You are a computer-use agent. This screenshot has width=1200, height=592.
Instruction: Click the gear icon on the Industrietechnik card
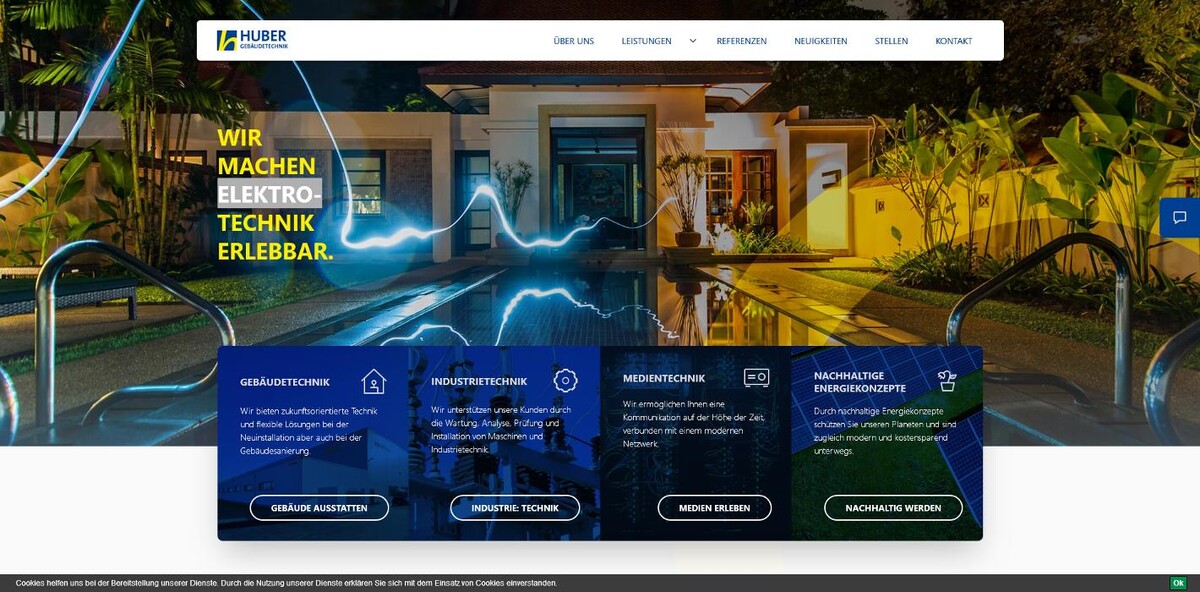(x=566, y=381)
